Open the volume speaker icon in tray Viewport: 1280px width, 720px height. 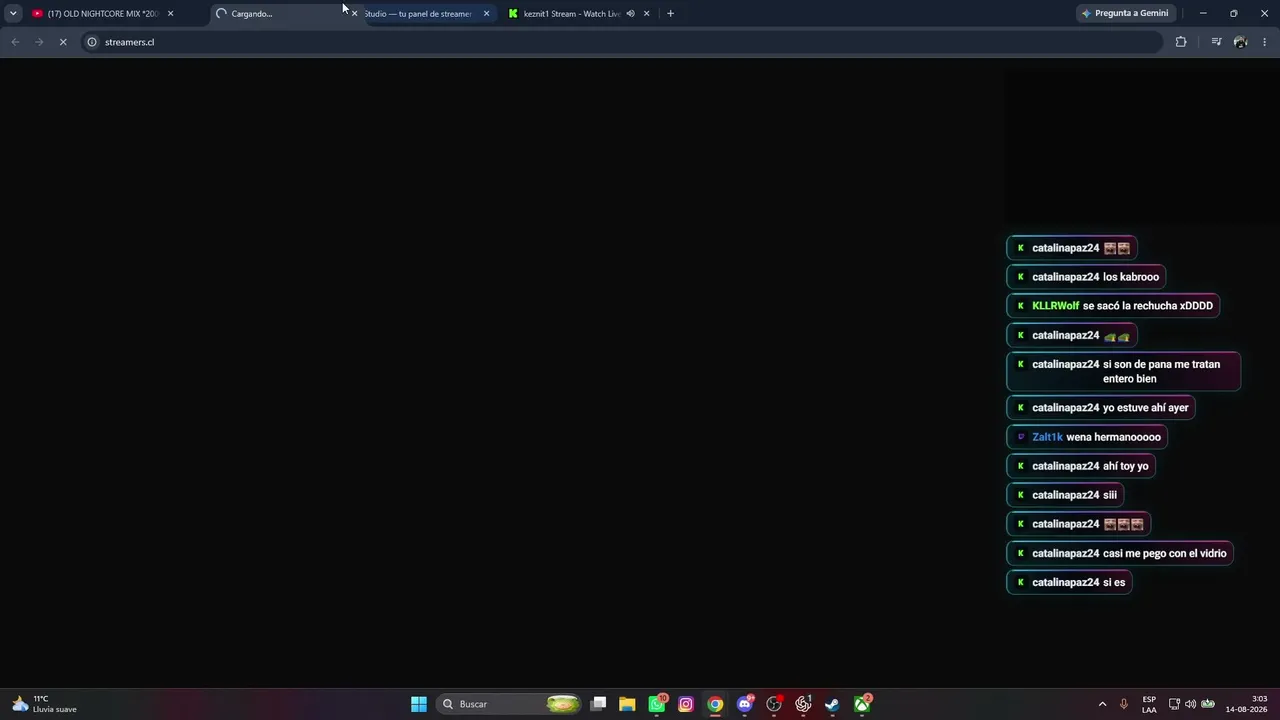click(x=1190, y=704)
